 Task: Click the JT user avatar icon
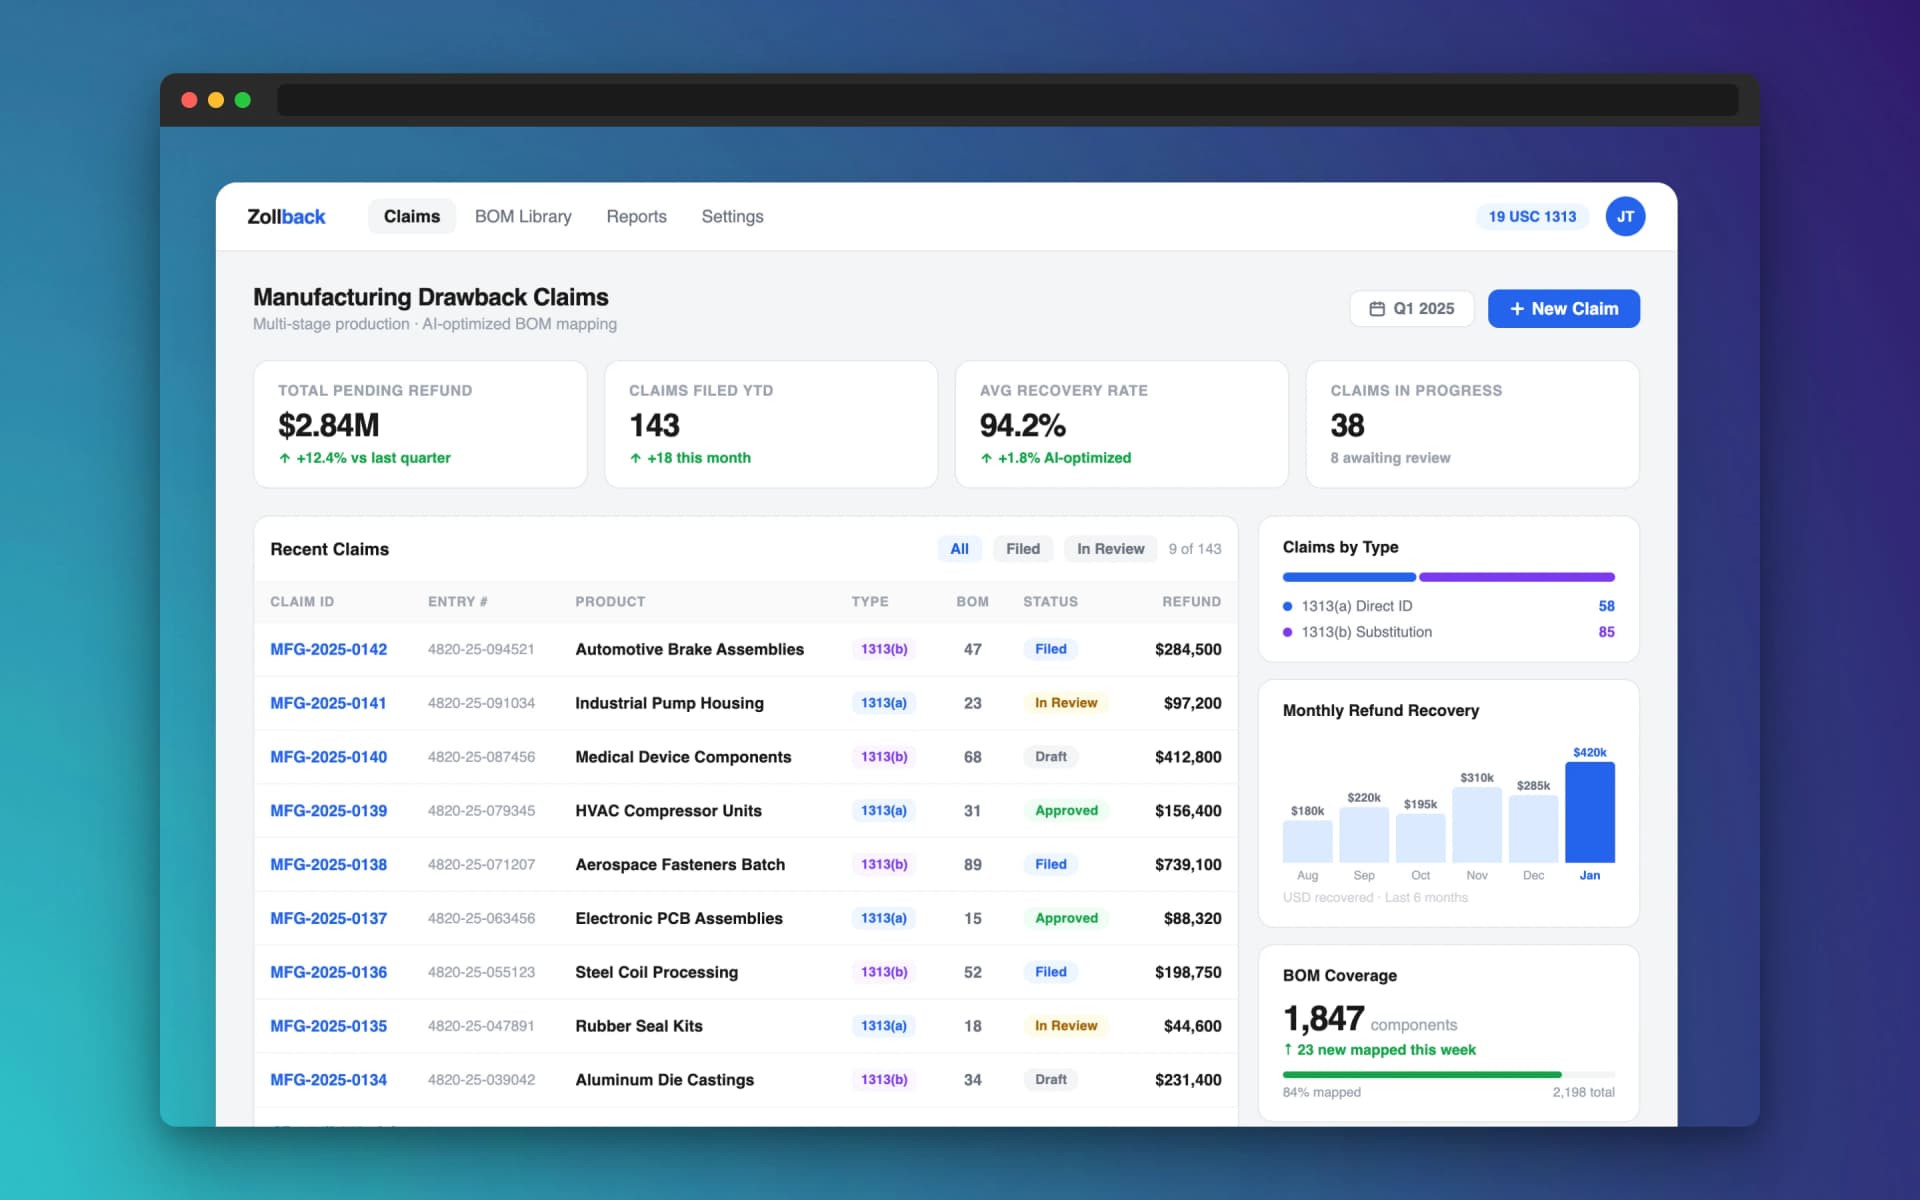pos(1625,216)
